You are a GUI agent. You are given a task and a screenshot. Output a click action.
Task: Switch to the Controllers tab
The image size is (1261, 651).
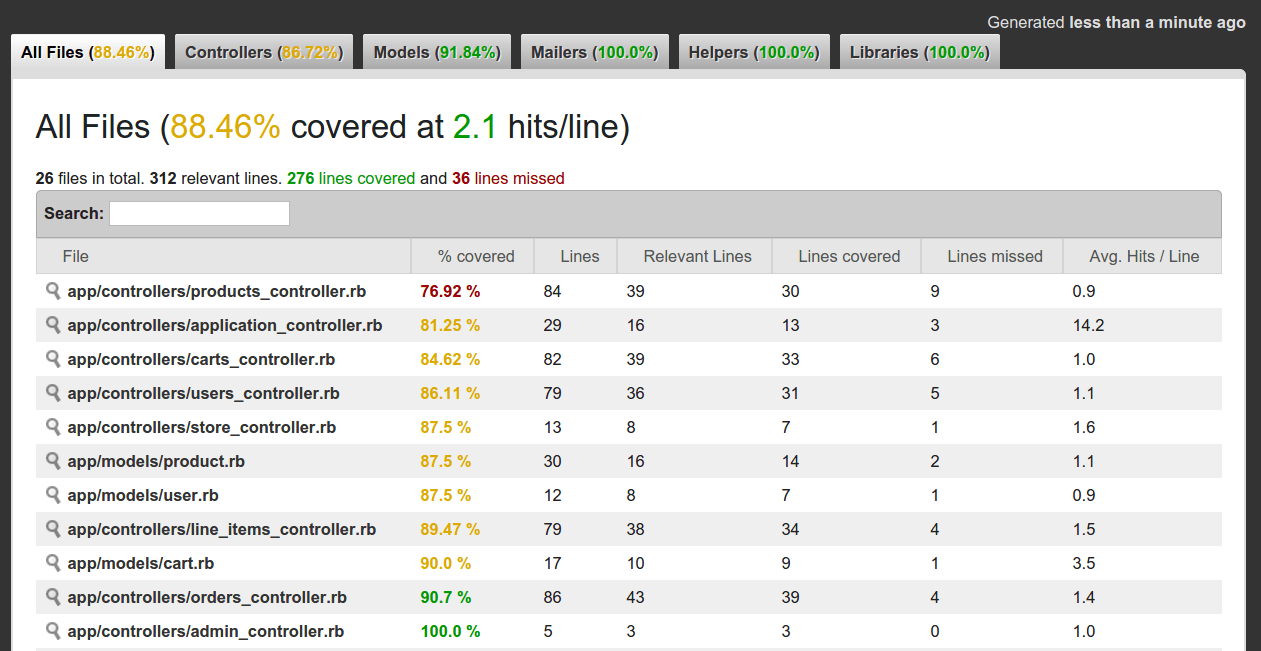(x=264, y=52)
